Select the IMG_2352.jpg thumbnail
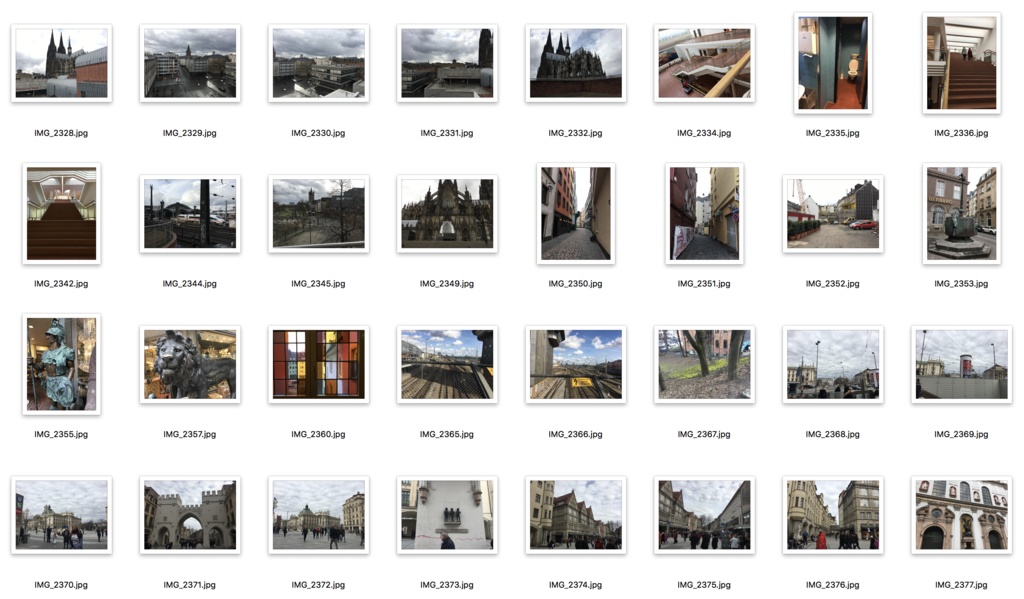The width and height of the screenshot is (1024, 599). pos(833,214)
